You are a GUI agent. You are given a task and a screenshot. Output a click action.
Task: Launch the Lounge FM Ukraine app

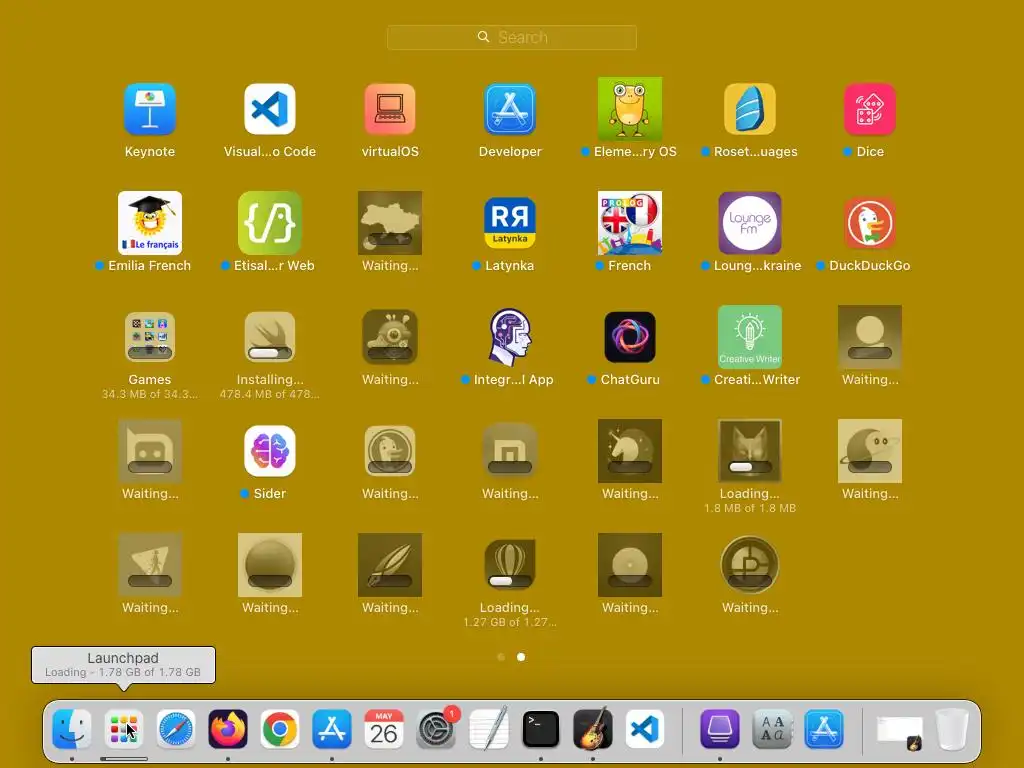pos(750,223)
